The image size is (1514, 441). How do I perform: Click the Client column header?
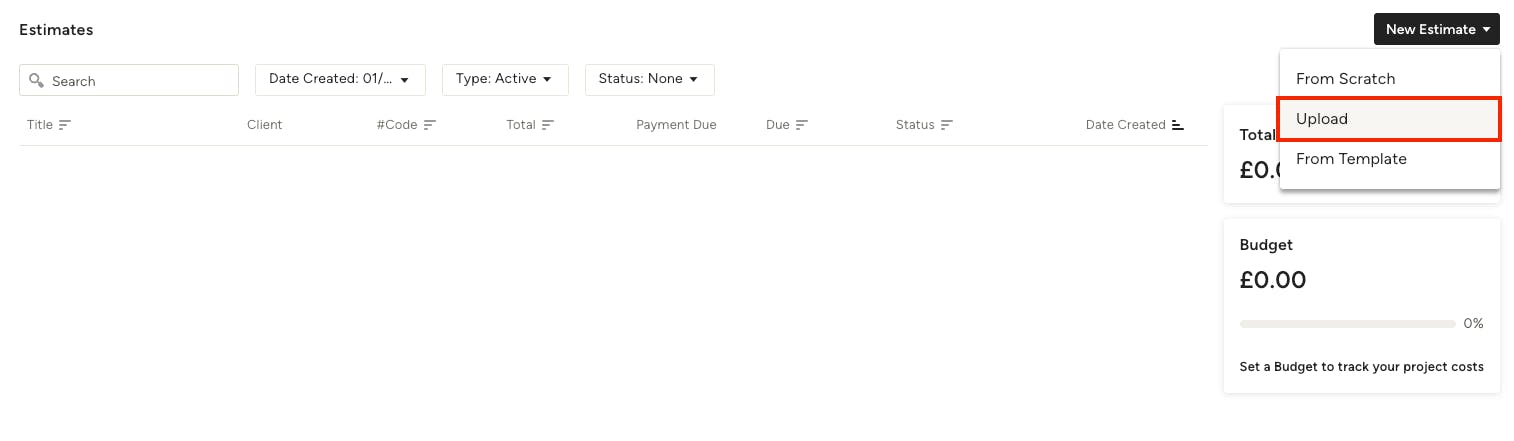click(x=265, y=125)
